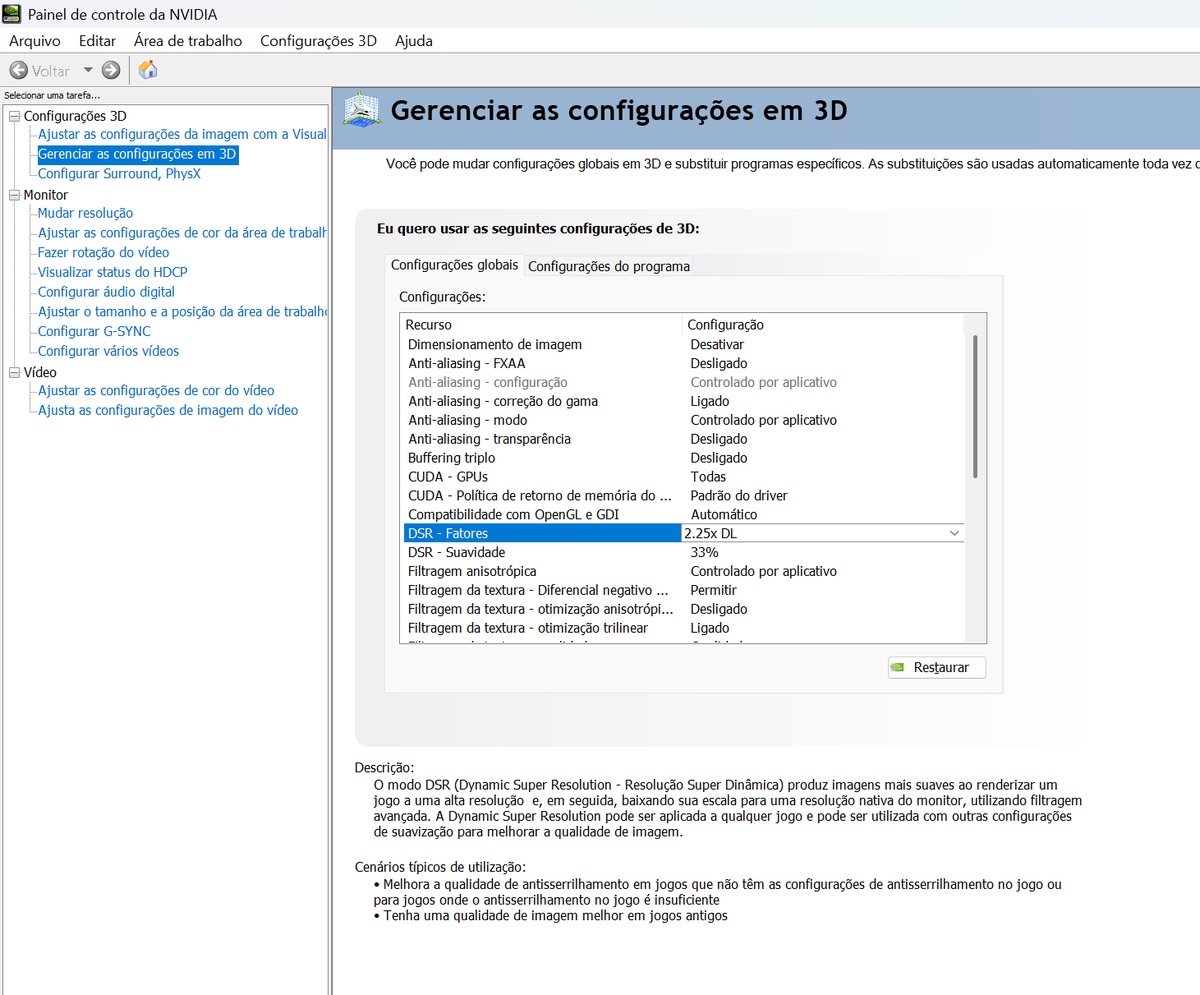Open Configurar G-SYNC
The height and width of the screenshot is (995, 1200).
click(94, 331)
